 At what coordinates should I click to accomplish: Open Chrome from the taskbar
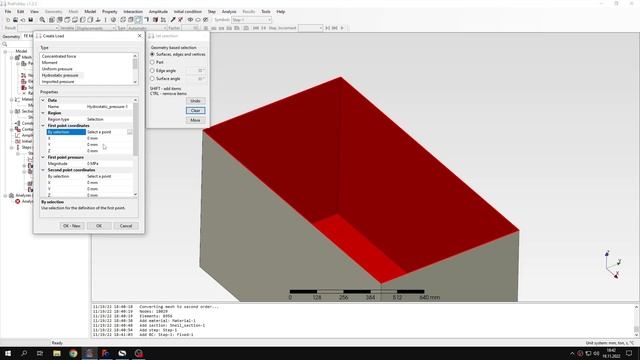coord(73,353)
